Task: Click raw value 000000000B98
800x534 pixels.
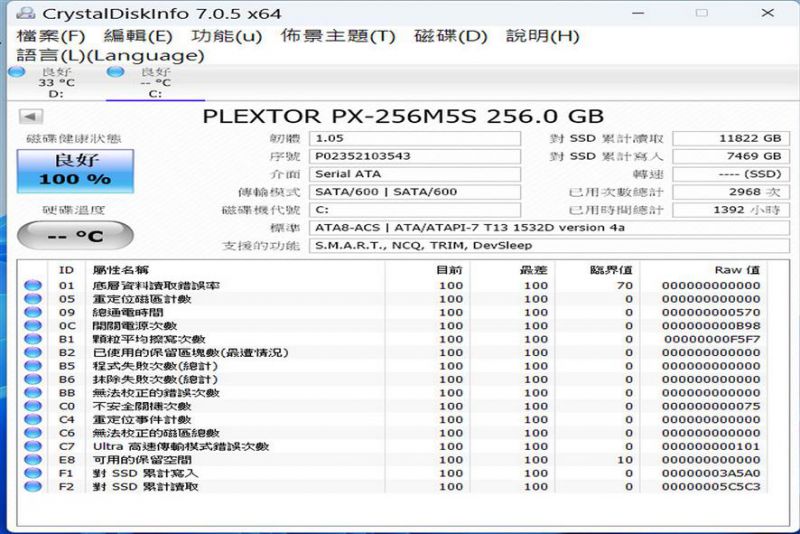Action: click(711, 326)
